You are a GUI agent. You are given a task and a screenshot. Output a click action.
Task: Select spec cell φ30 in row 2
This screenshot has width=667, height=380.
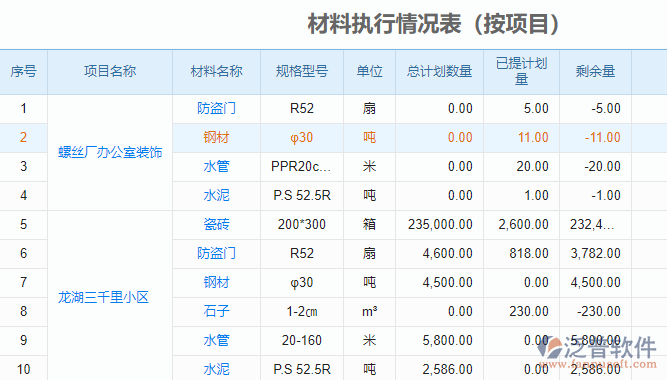(x=302, y=137)
